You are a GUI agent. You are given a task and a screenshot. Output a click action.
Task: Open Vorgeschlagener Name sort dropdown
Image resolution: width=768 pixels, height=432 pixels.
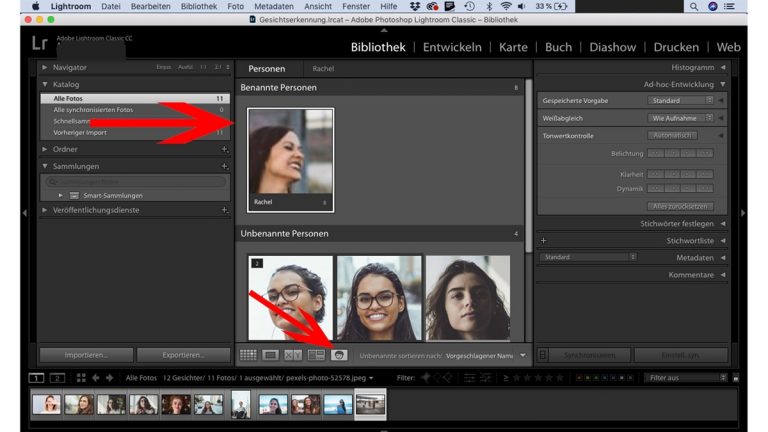pos(486,356)
